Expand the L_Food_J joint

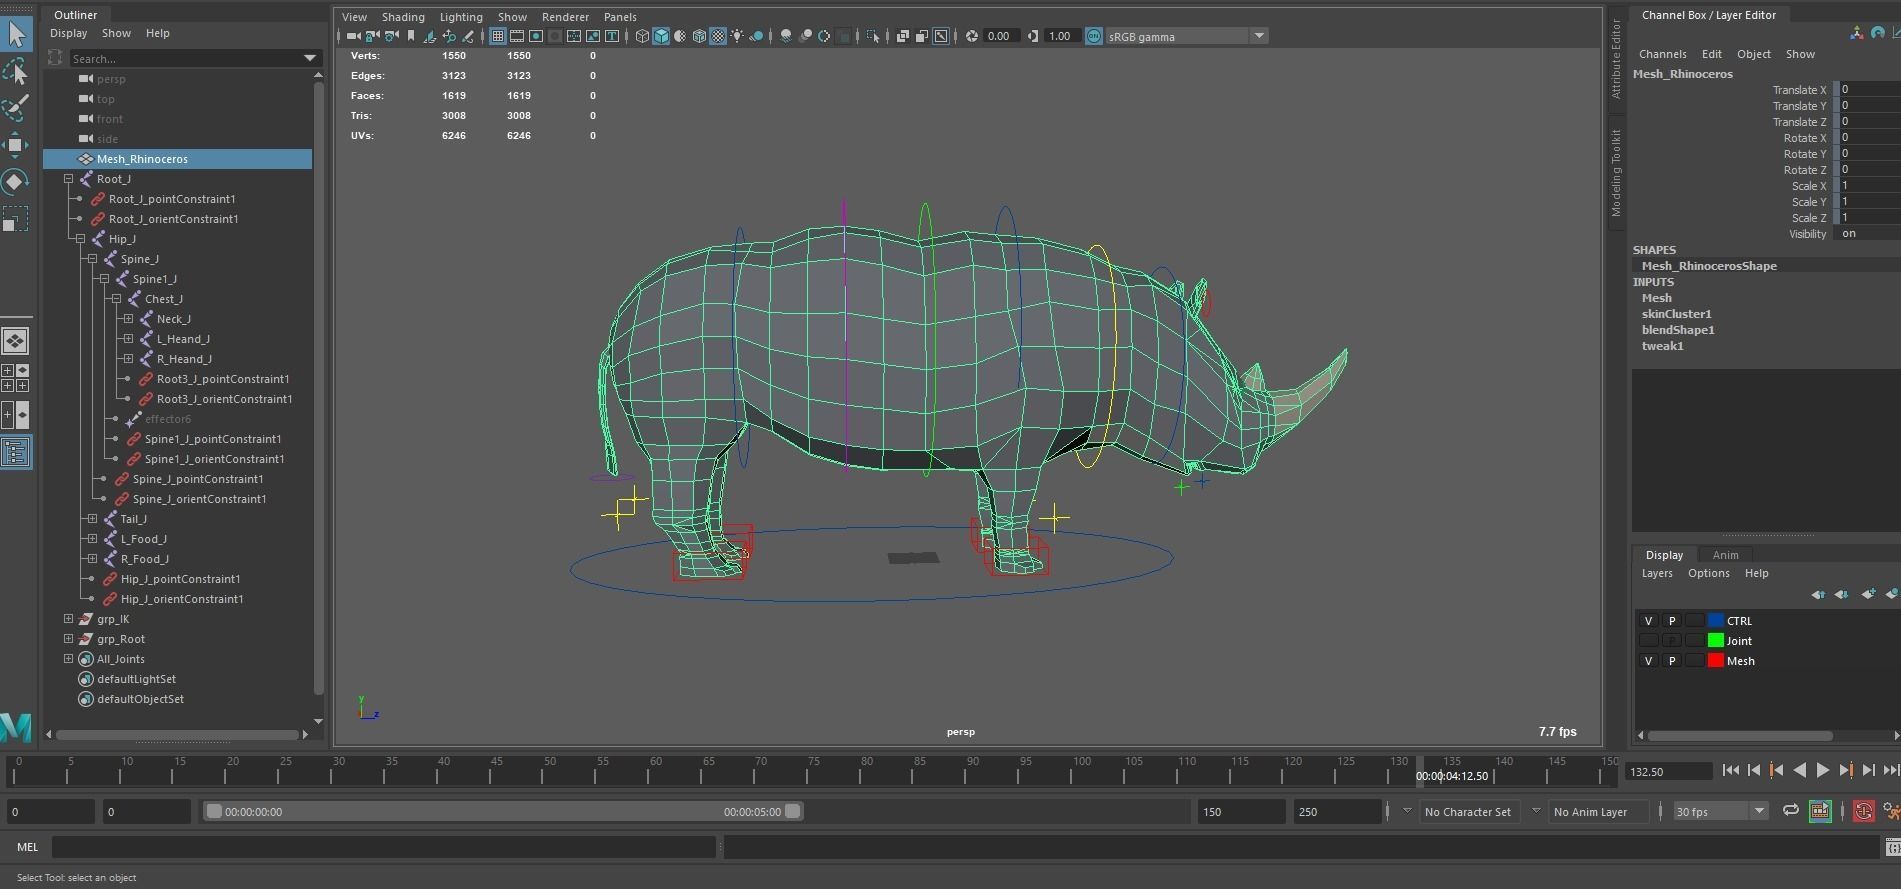pyautogui.click(x=93, y=539)
